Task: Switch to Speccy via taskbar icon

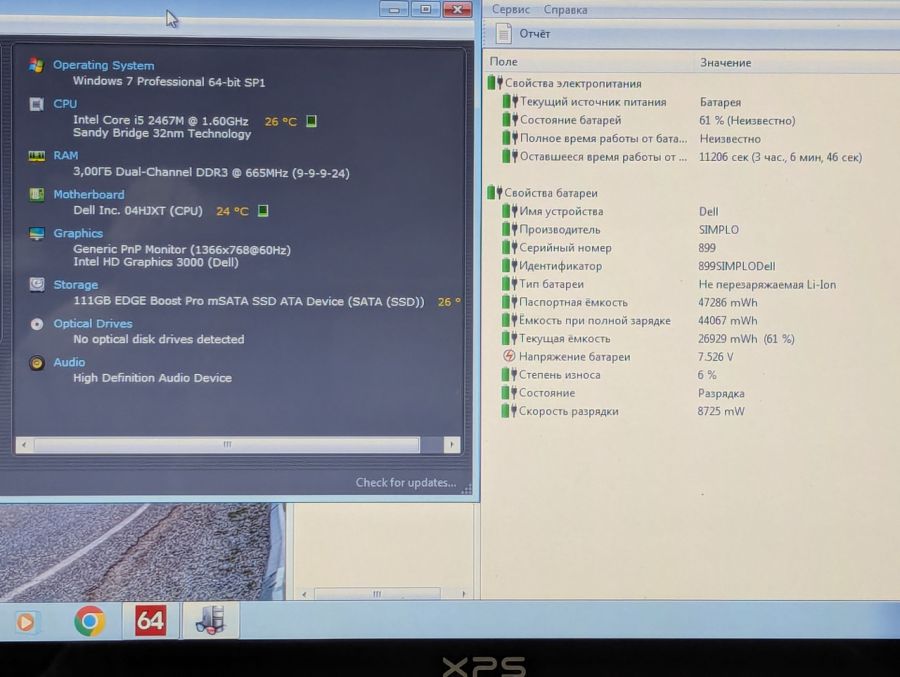Action: click(x=210, y=621)
